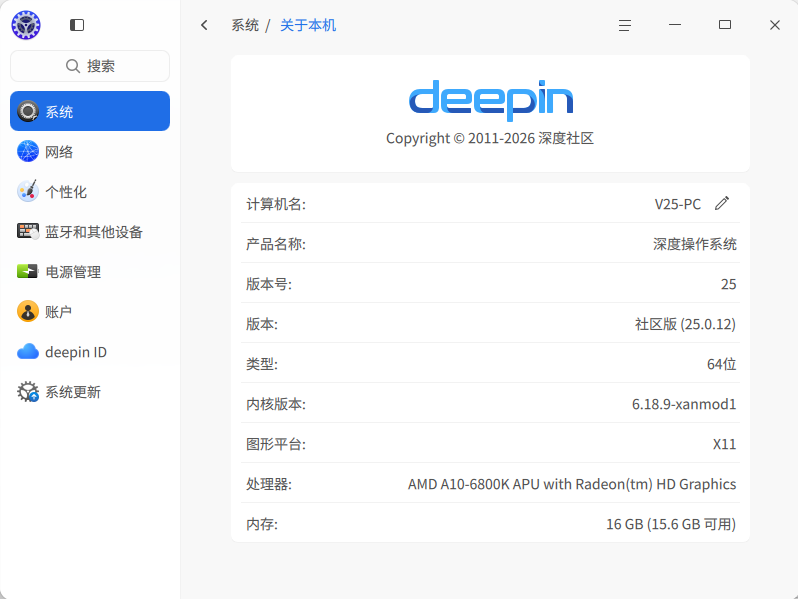Close the Control Center window
The image size is (798, 599).
coord(775,25)
